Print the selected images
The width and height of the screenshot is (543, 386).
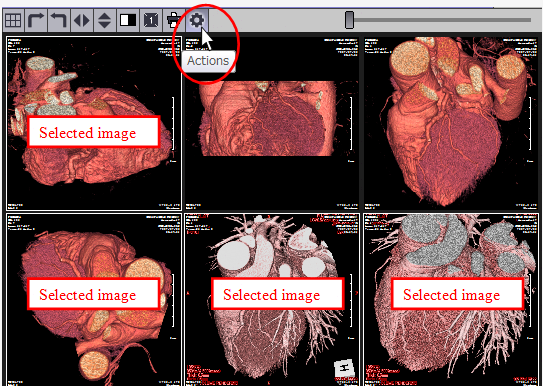(x=173, y=20)
